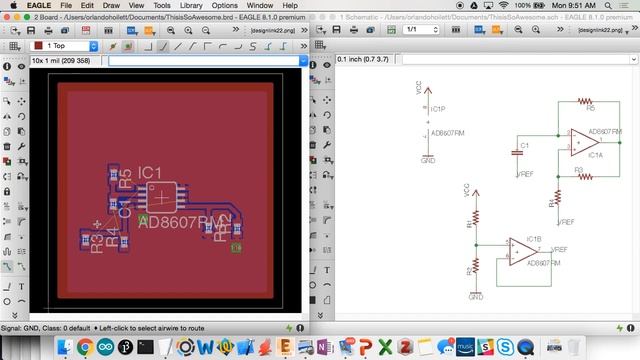The width and height of the screenshot is (640, 360).
Task: Switch to schematic from the board toolbar
Action: 86,30
